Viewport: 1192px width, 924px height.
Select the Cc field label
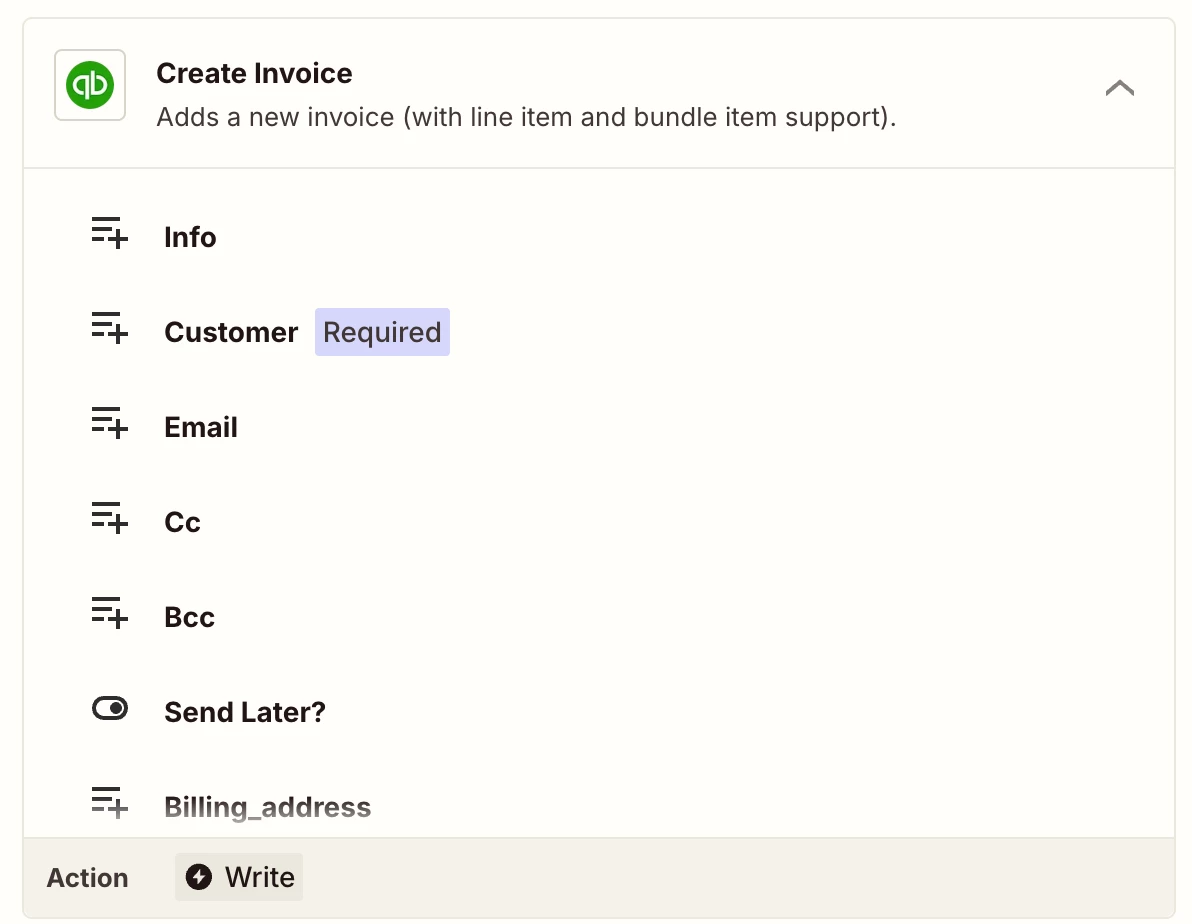[x=183, y=523]
